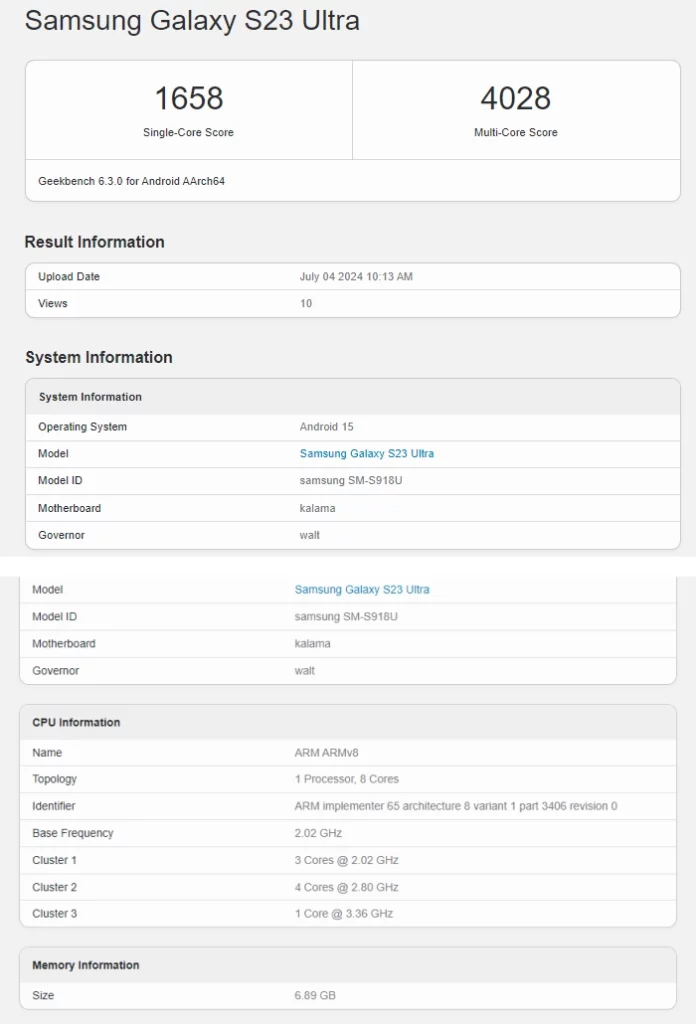Click the Base Frequency label

72,833
